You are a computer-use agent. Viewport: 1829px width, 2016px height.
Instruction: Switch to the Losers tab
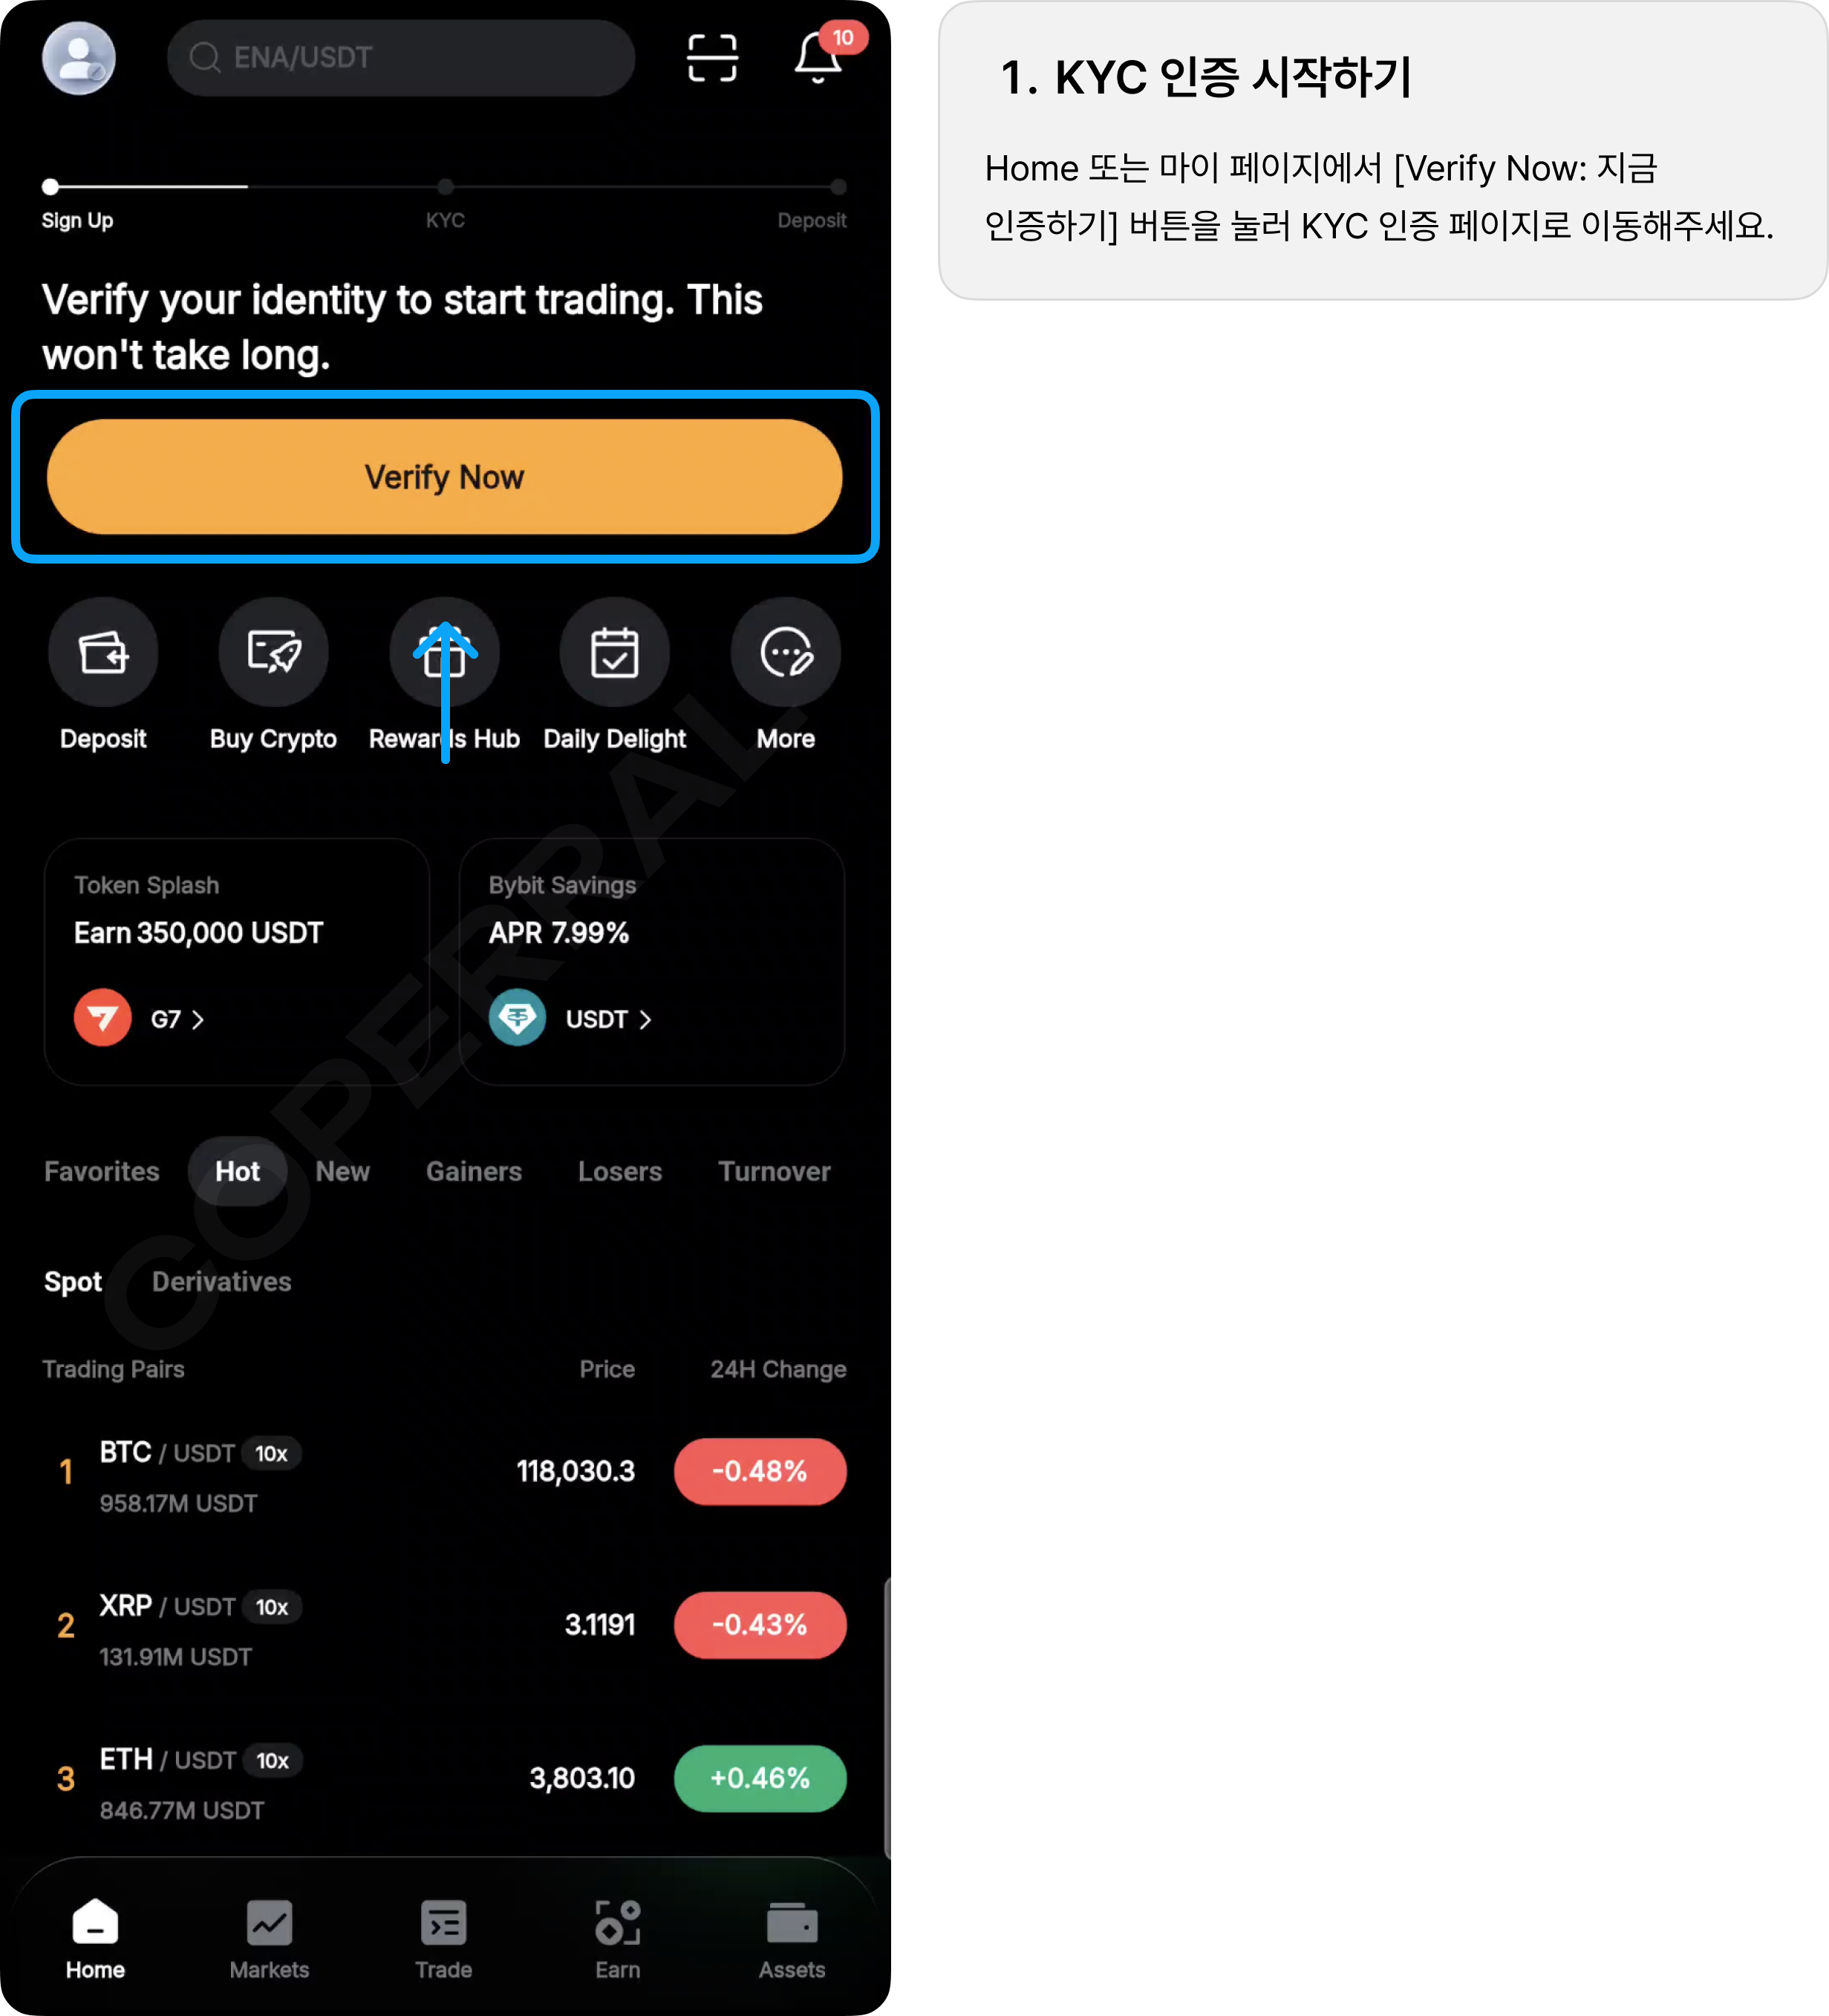pos(620,1171)
